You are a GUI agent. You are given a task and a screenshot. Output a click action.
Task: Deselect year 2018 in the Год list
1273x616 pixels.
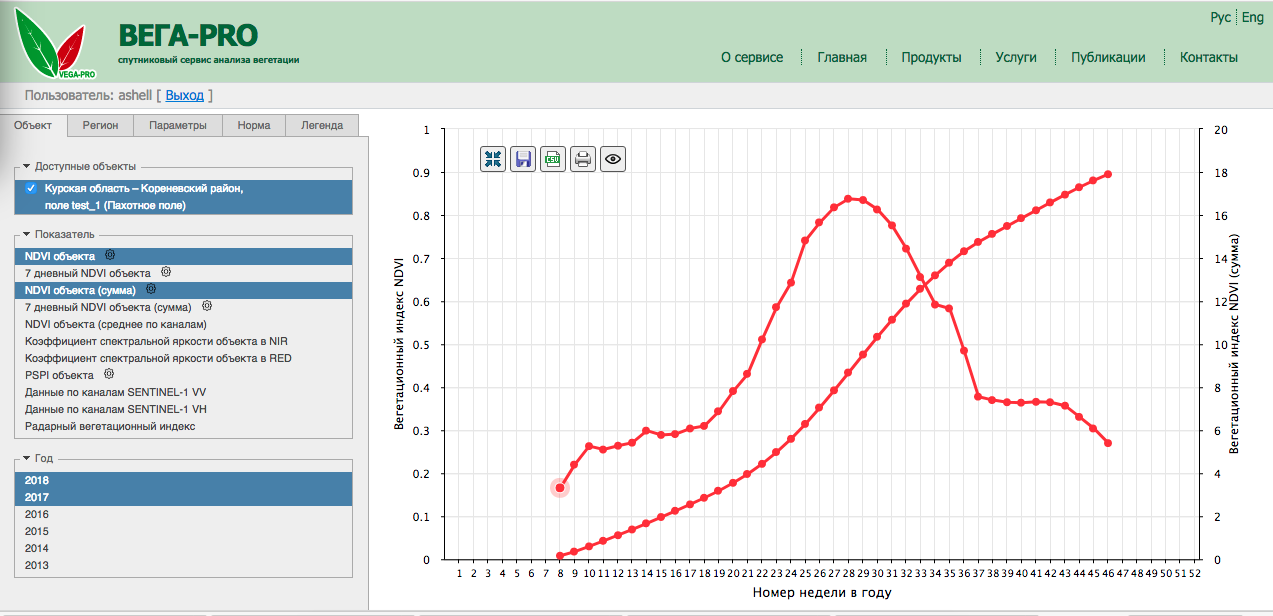[37, 480]
